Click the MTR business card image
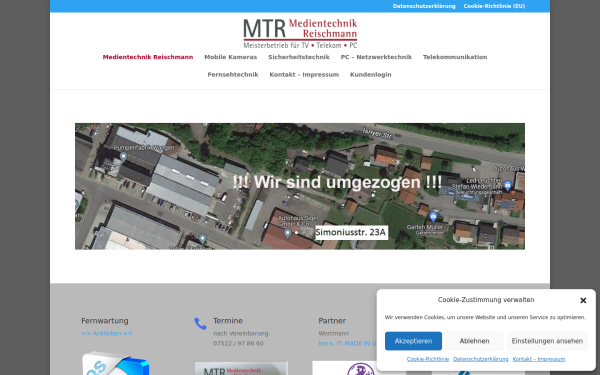 pyautogui.click(x=241, y=368)
